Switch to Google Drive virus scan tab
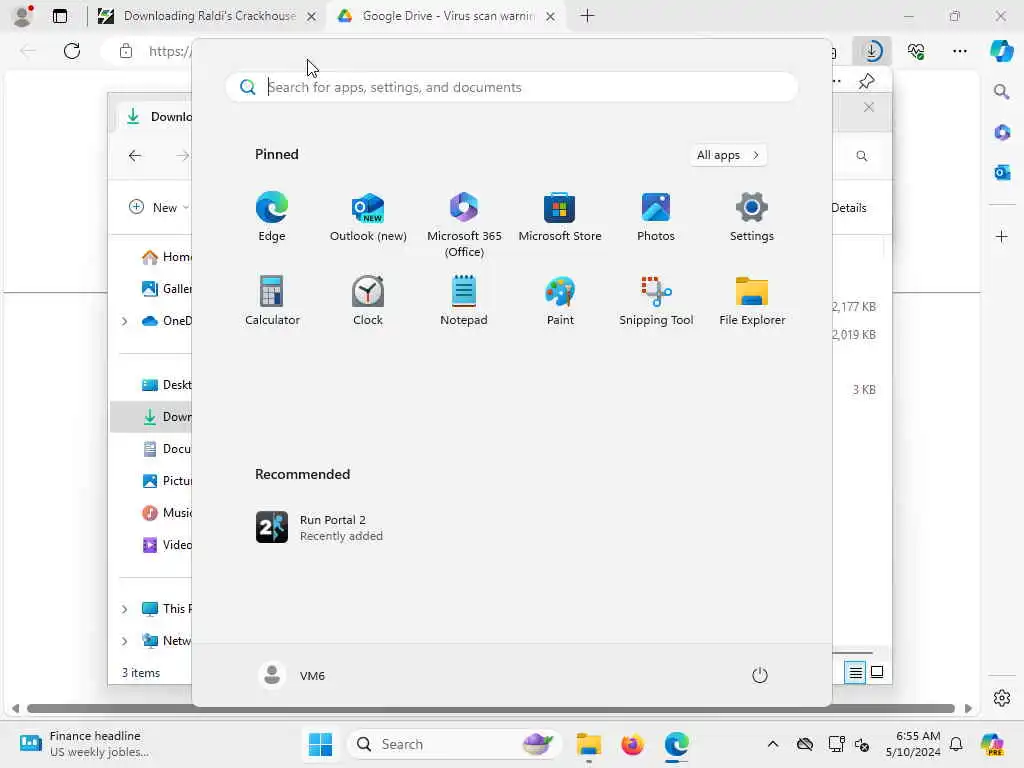 (x=447, y=16)
